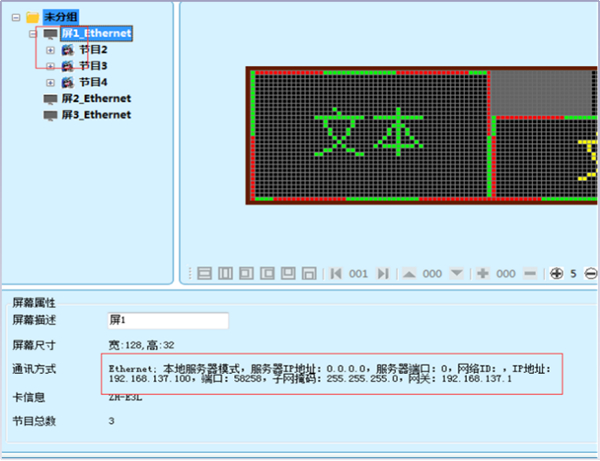Image resolution: width=600 pixels, height=461 pixels.
Task: Expand the 节目4 program node
Action: (x=50, y=81)
